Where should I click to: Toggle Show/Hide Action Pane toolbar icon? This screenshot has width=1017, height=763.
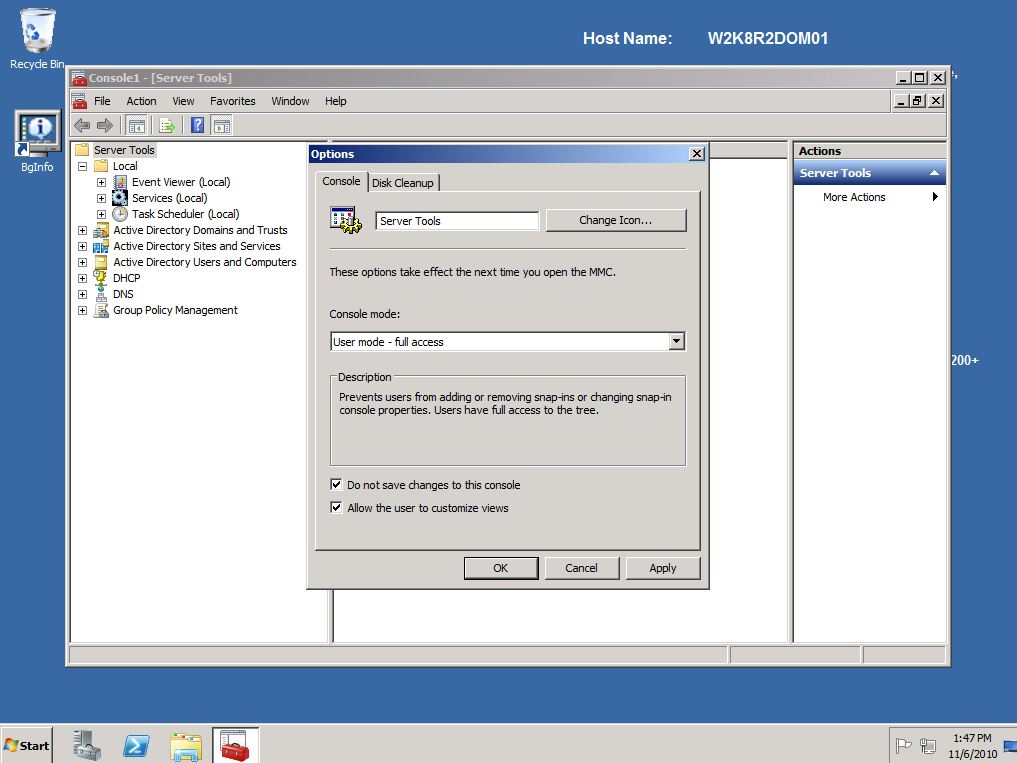click(x=222, y=125)
